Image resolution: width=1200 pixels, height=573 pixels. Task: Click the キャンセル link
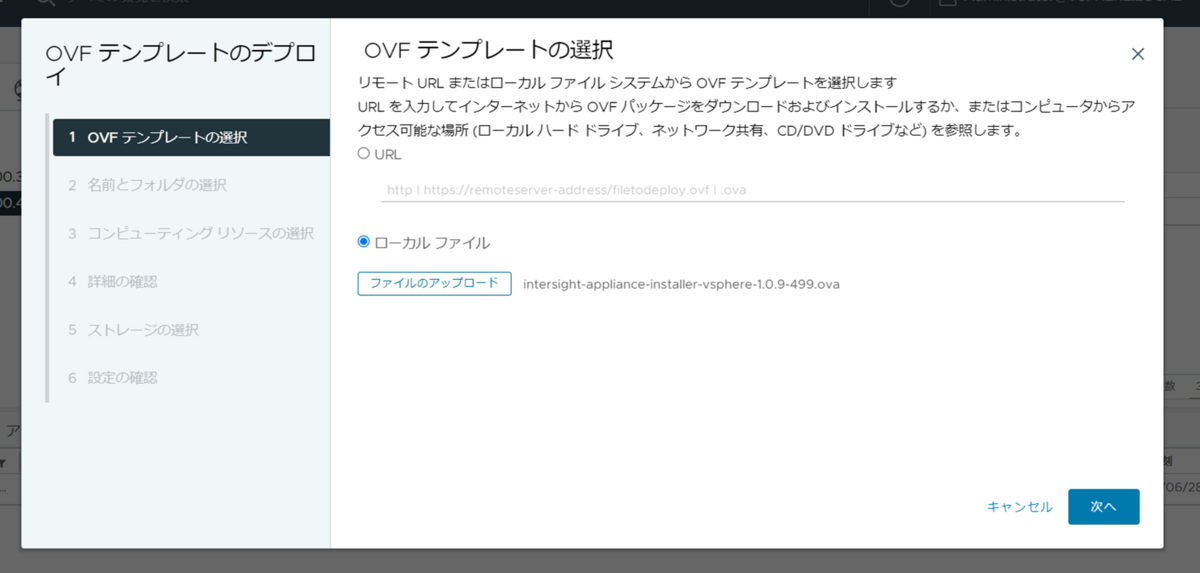(1019, 507)
